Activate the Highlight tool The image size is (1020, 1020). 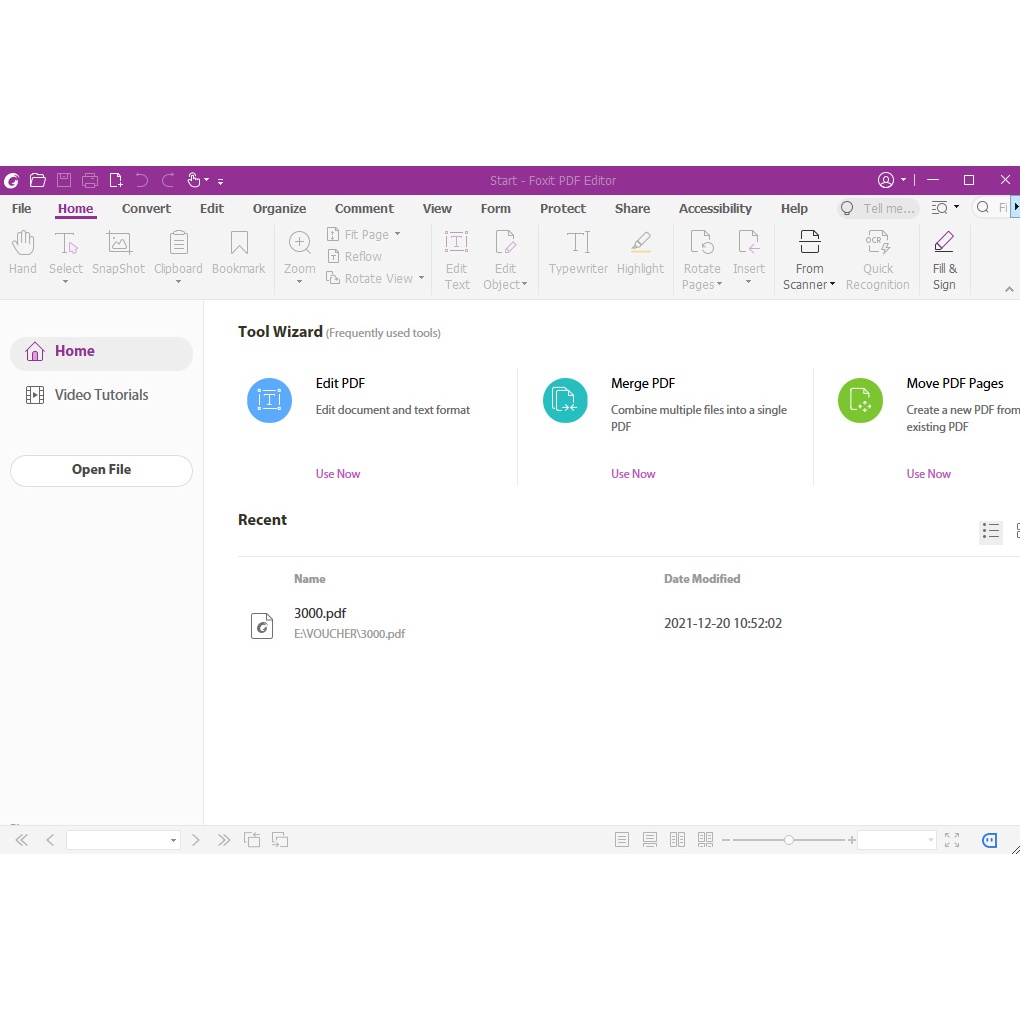[640, 255]
